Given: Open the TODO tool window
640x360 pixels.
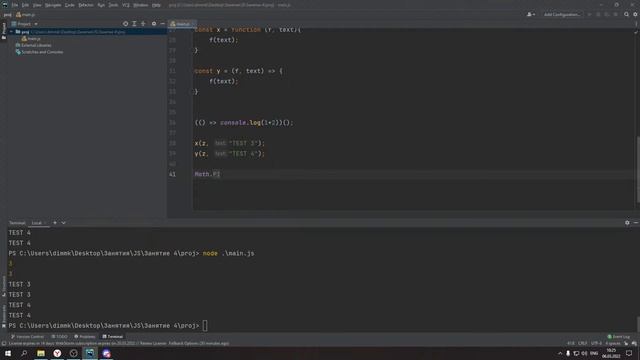Looking at the screenshot, I should point(60,337).
